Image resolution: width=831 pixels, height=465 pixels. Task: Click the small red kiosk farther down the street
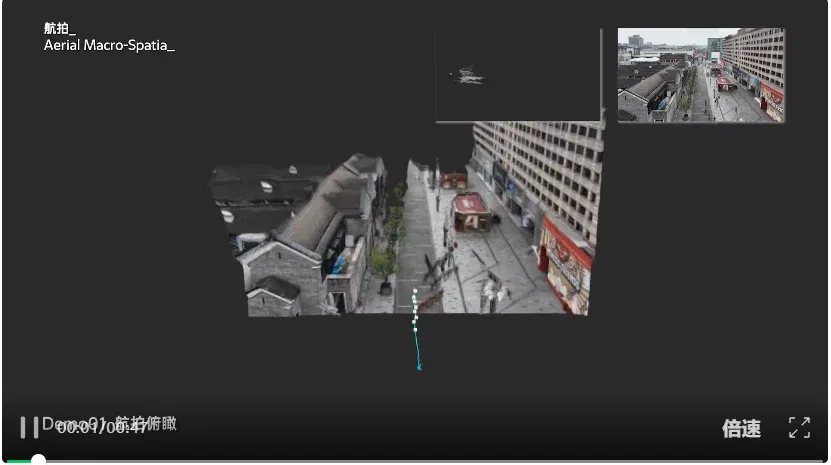point(454,180)
